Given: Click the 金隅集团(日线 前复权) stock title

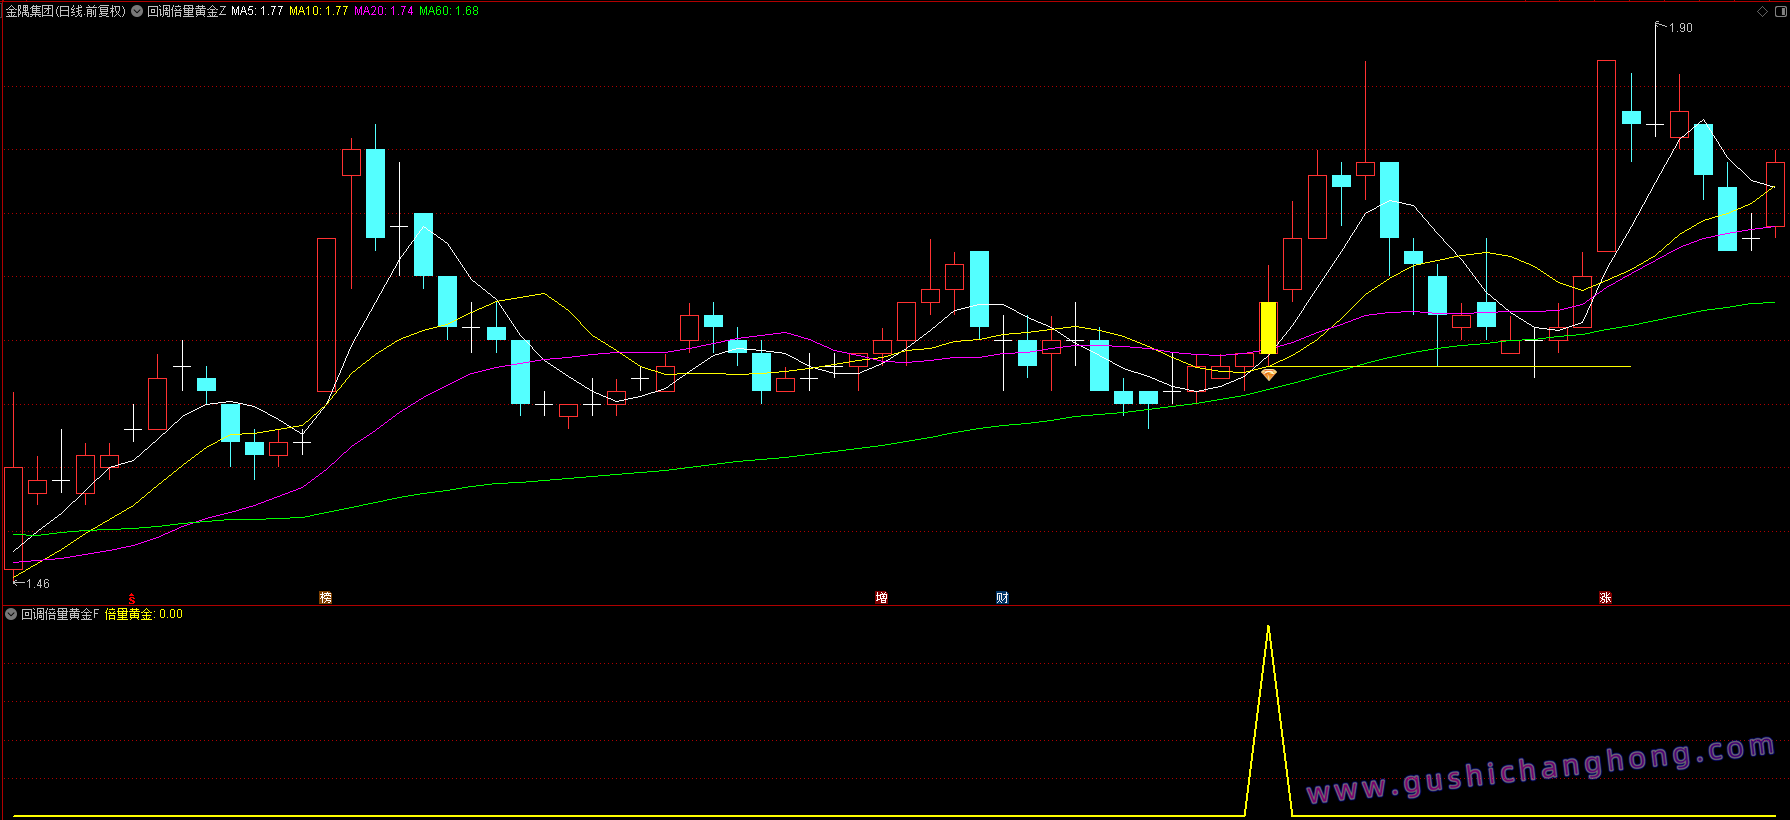Looking at the screenshot, I should coord(66,11).
